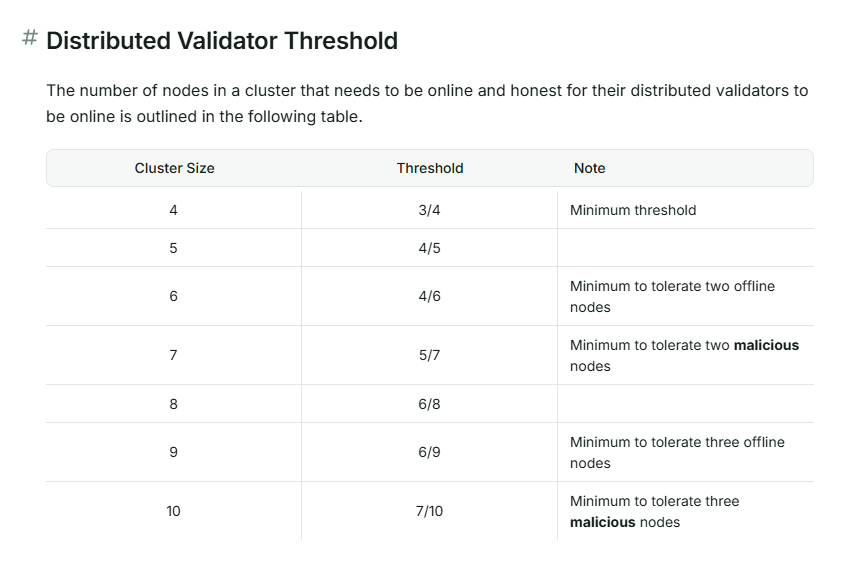Select the 6/9 threshold cell
Screen dimensions: 850x570
430,452
